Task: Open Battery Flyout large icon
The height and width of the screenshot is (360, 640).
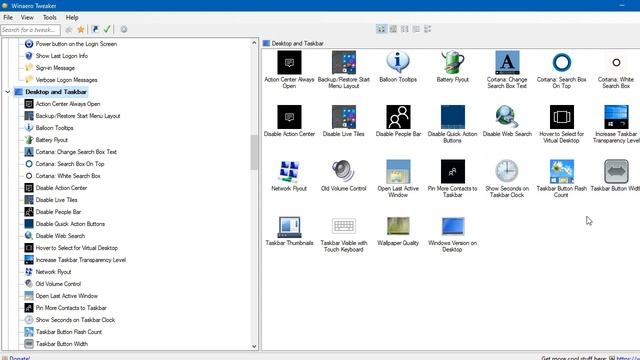Action: (453, 63)
